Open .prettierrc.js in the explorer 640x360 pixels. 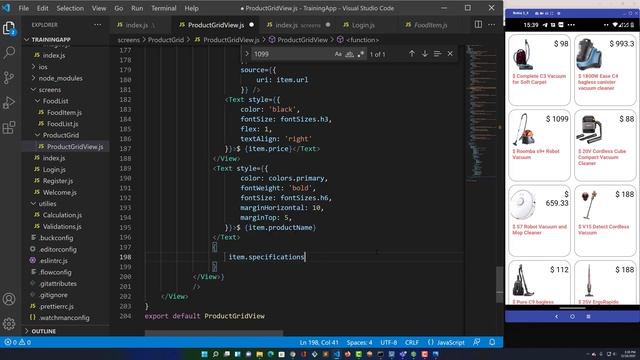click(x=56, y=306)
